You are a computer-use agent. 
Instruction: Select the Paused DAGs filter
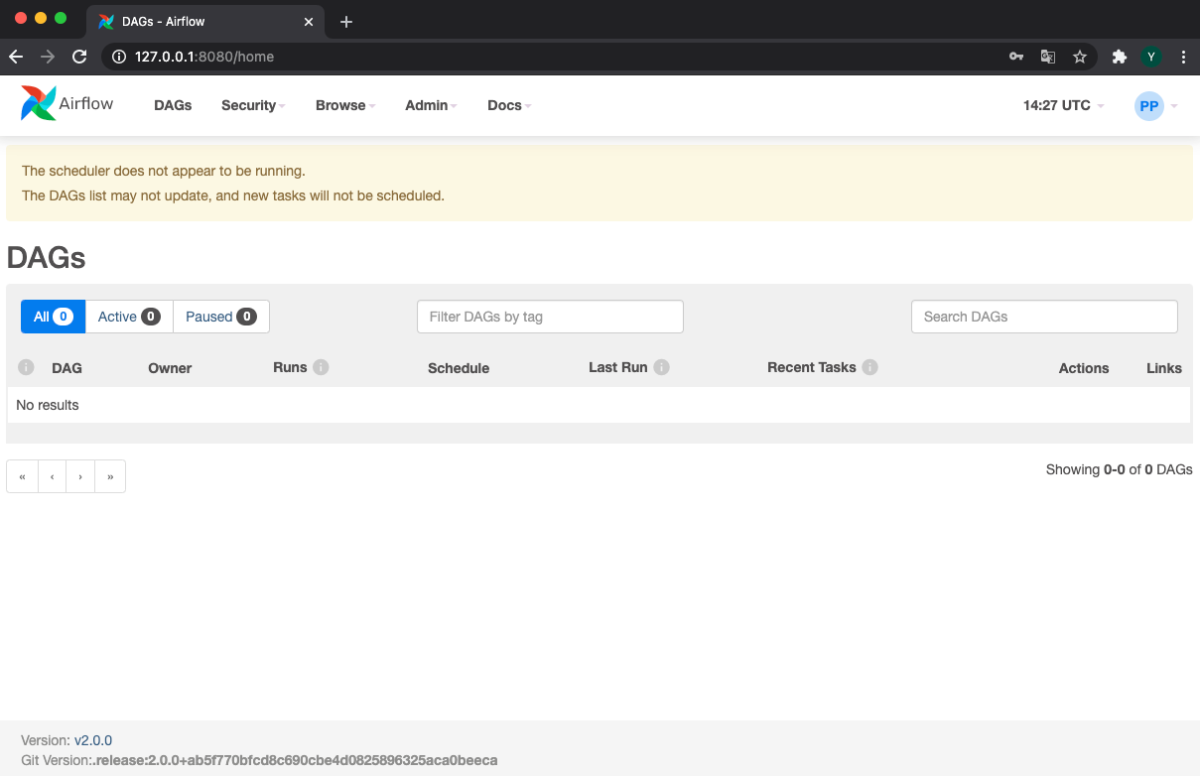point(221,316)
